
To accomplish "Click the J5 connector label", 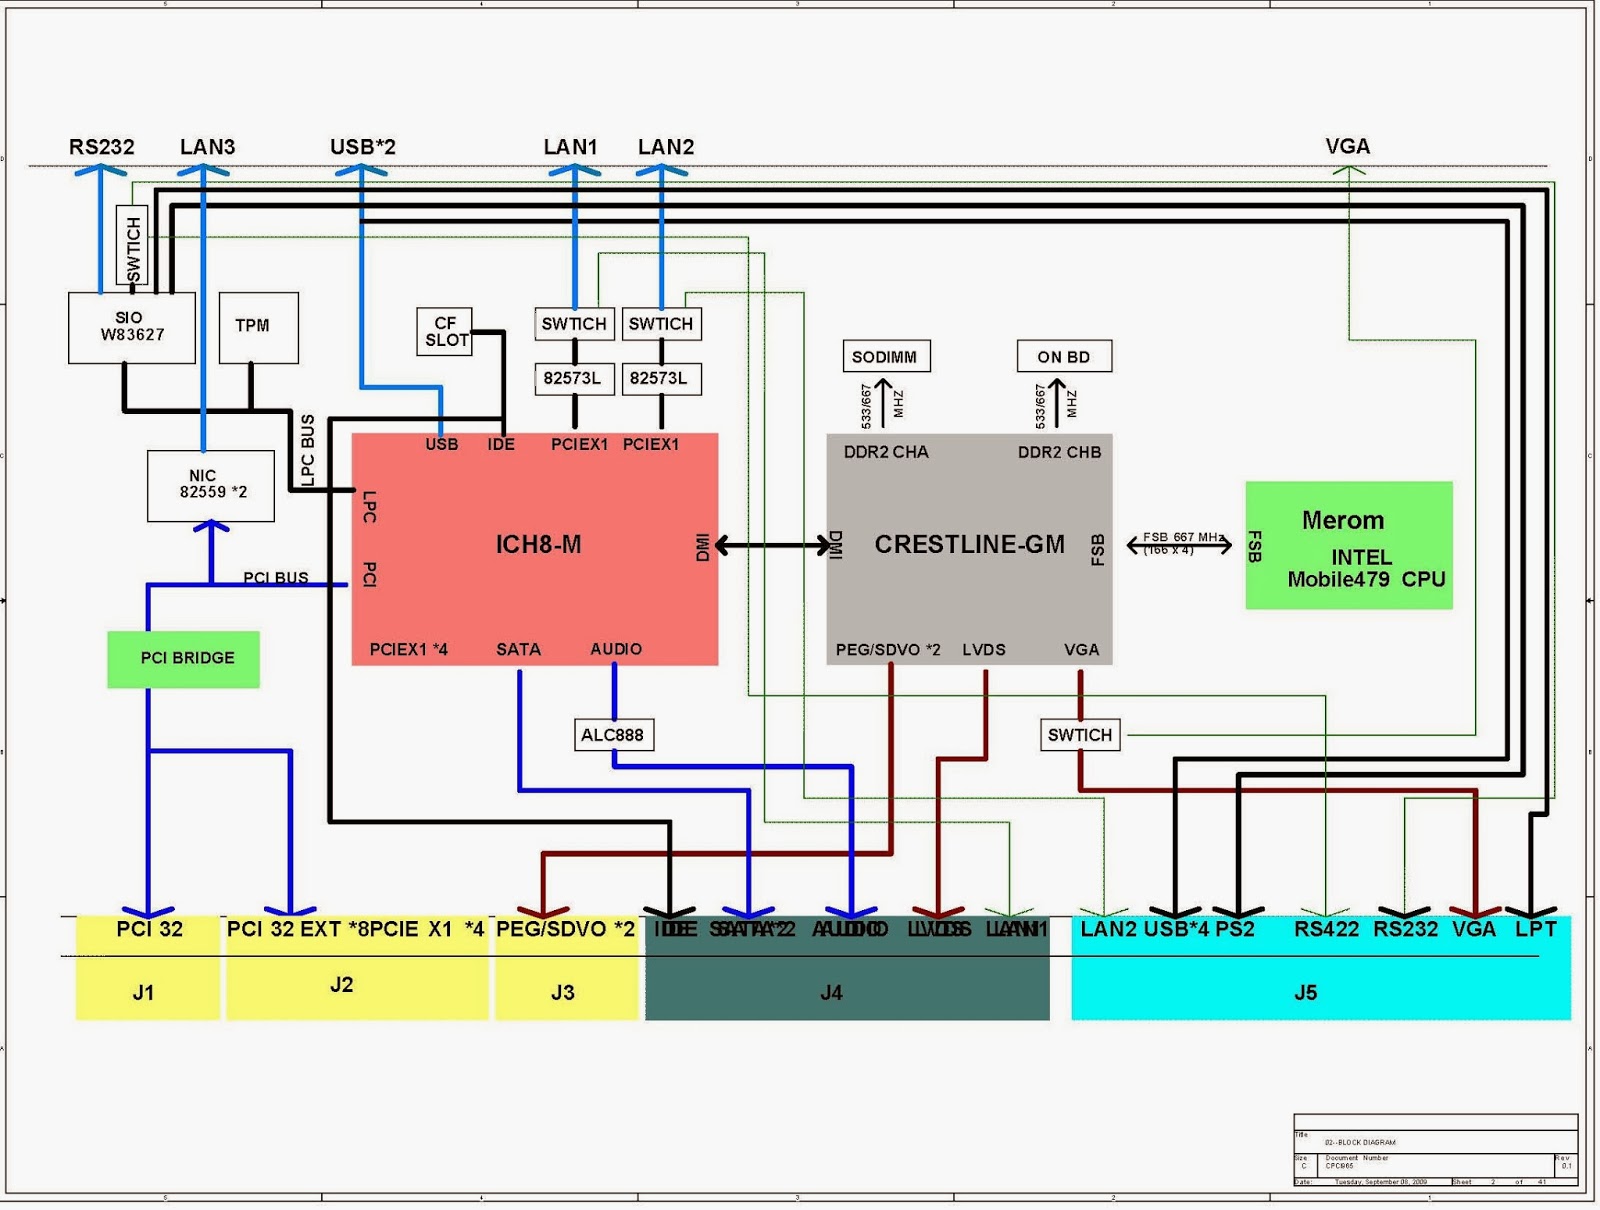I will pyautogui.click(x=1306, y=993).
